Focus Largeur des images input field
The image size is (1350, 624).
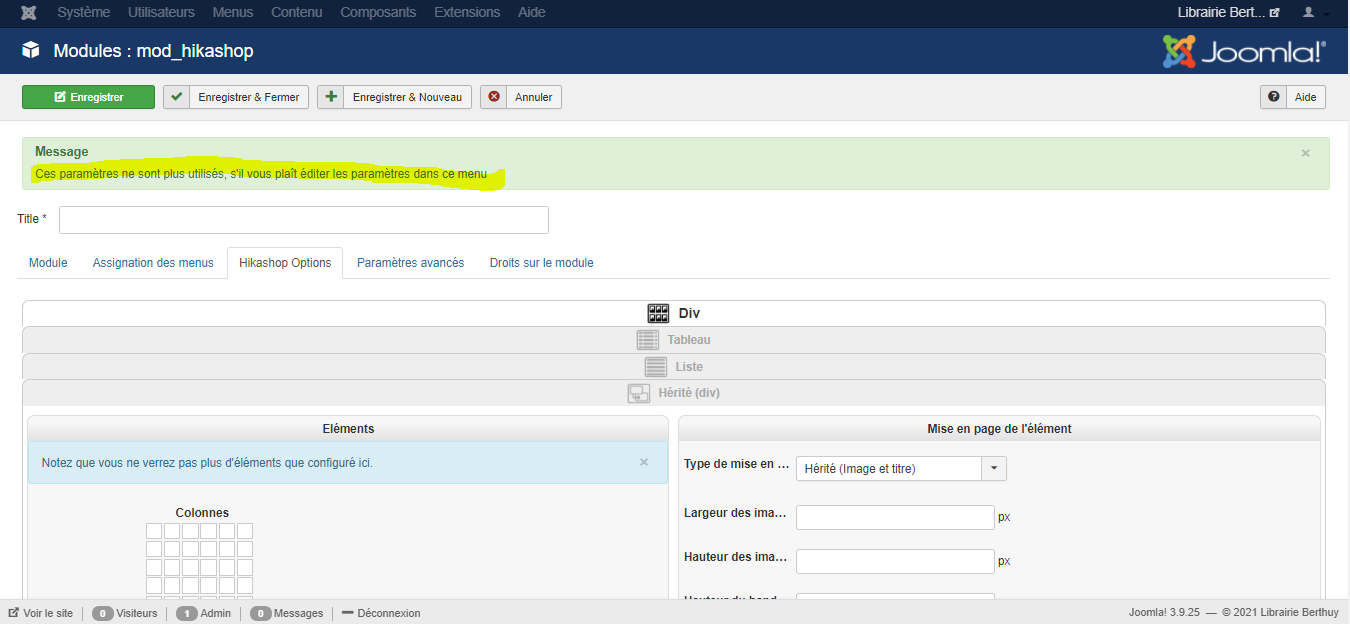895,517
